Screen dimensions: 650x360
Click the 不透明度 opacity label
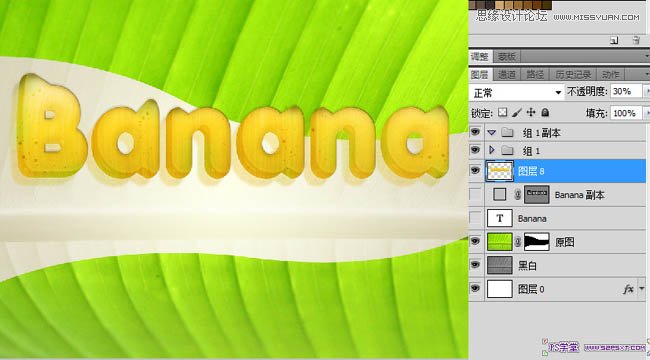[x=587, y=92]
